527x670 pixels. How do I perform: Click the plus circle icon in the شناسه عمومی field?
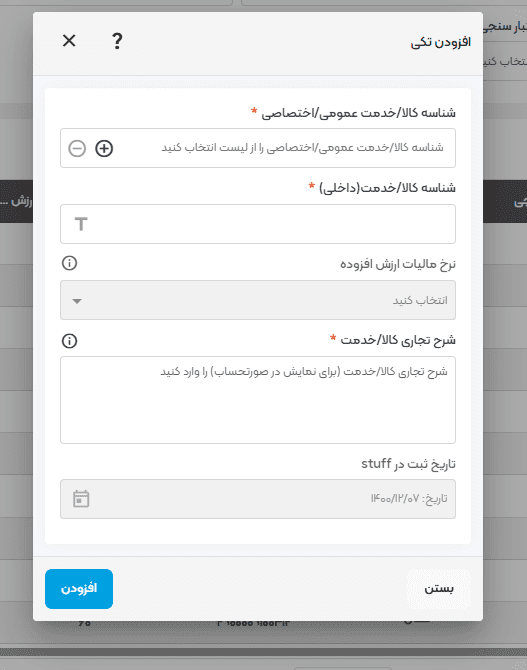pos(104,148)
